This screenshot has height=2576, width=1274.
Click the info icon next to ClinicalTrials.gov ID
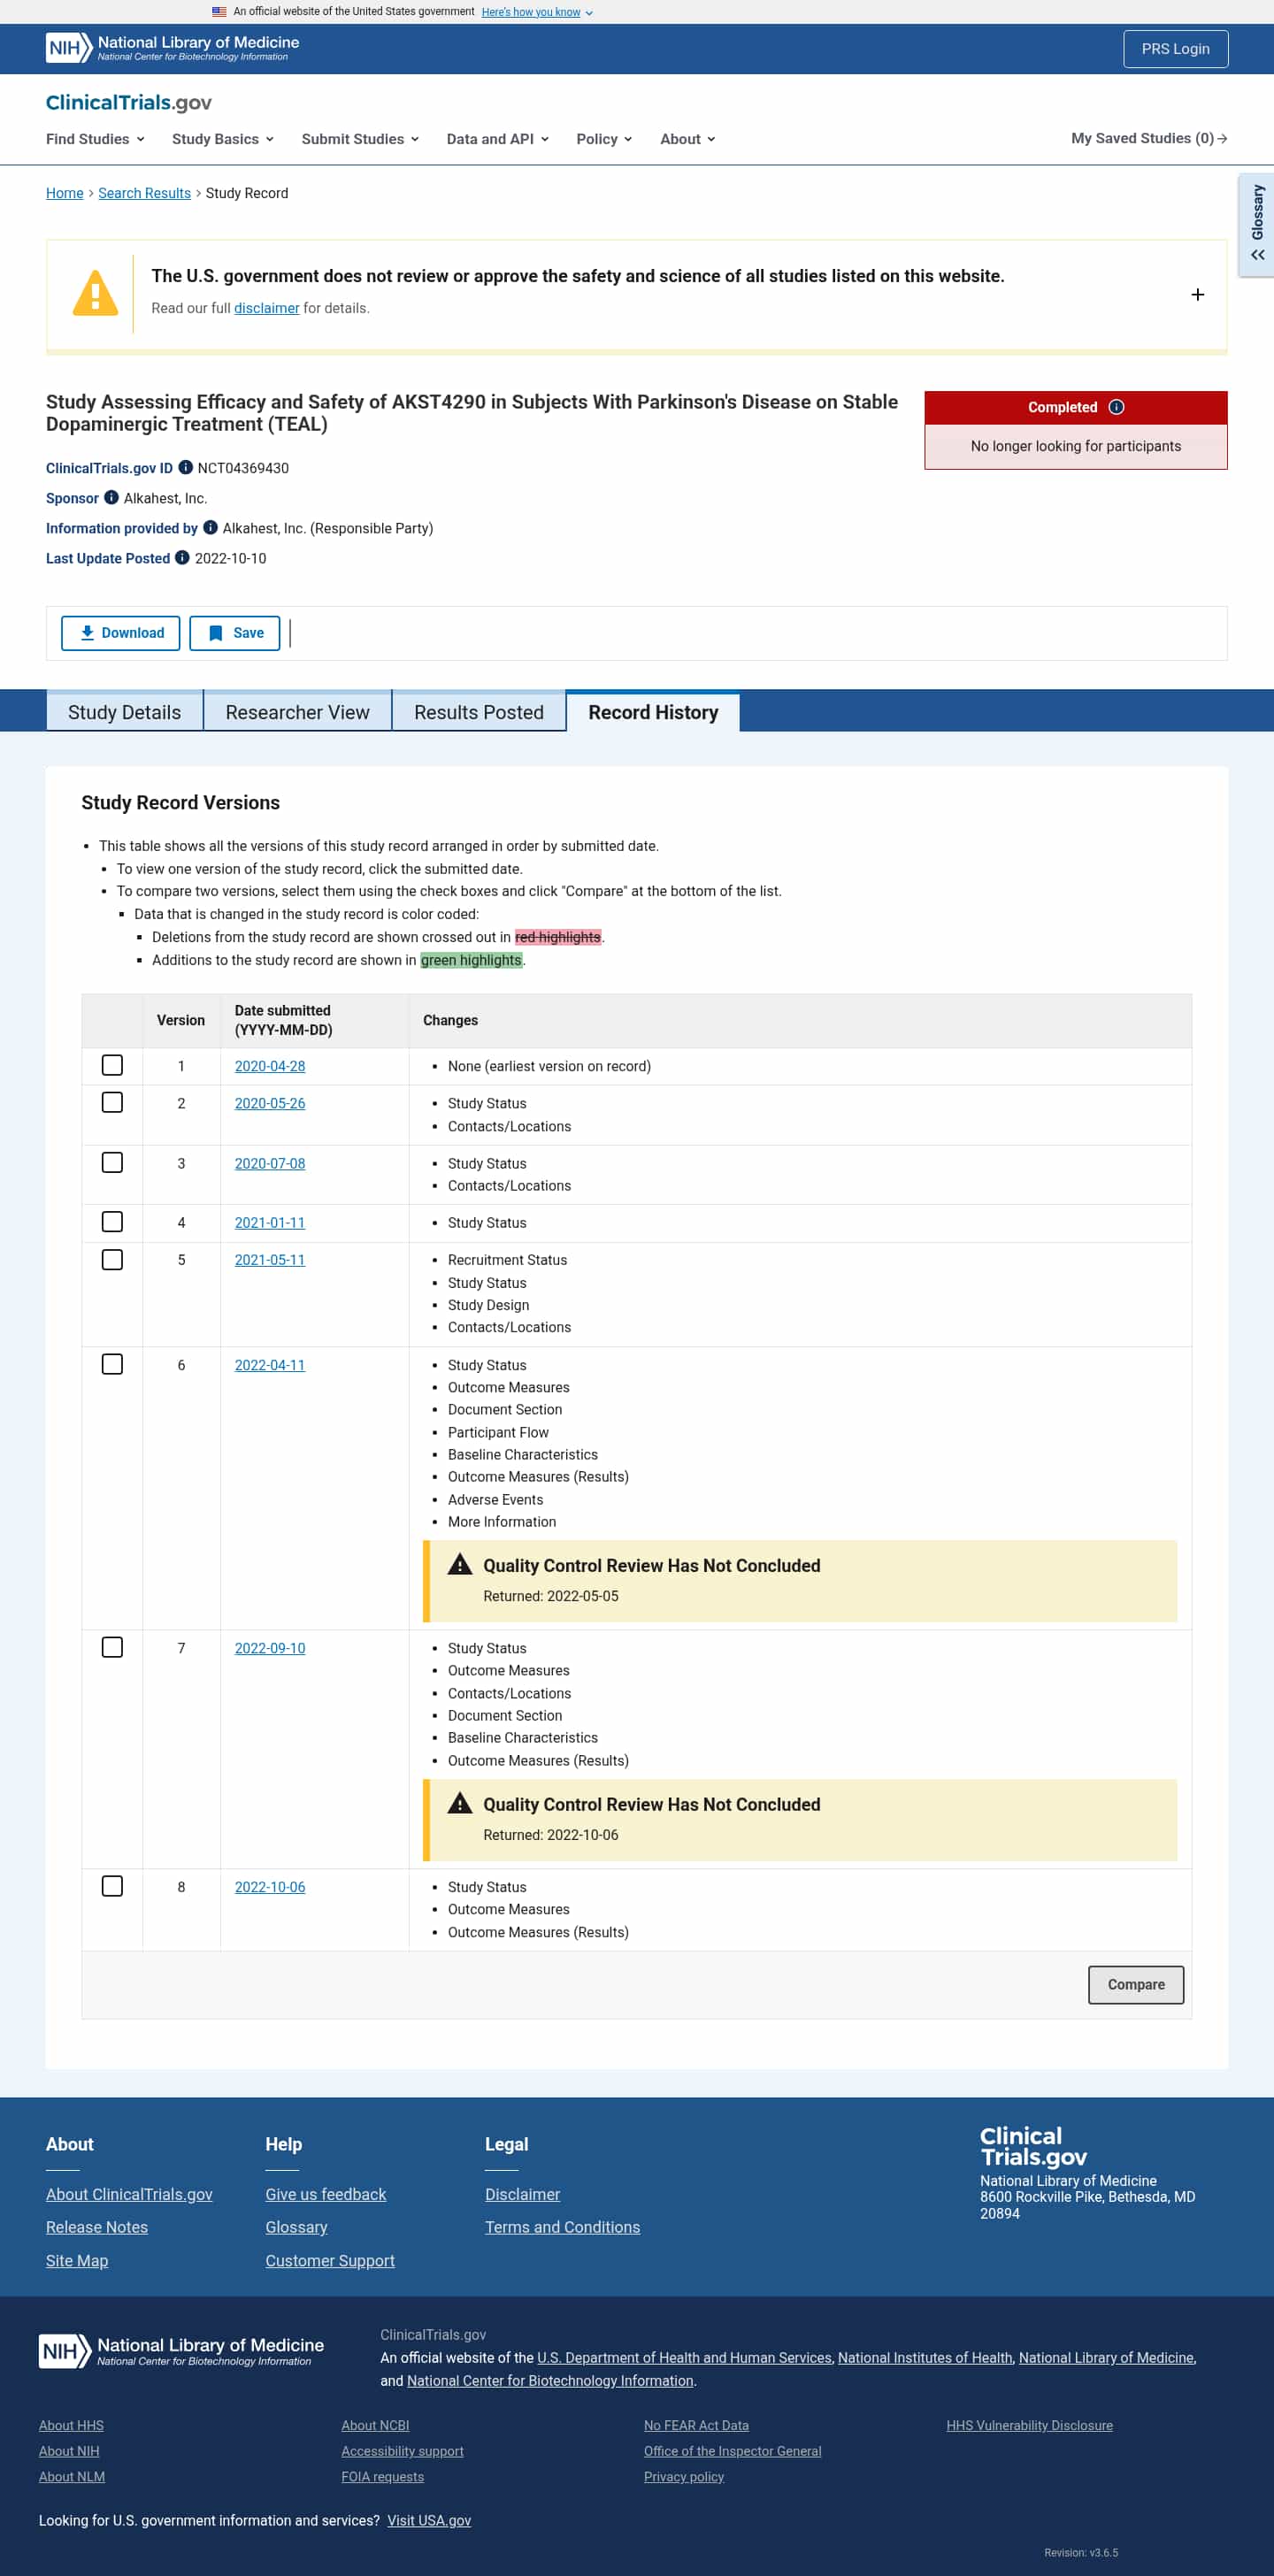(x=185, y=468)
